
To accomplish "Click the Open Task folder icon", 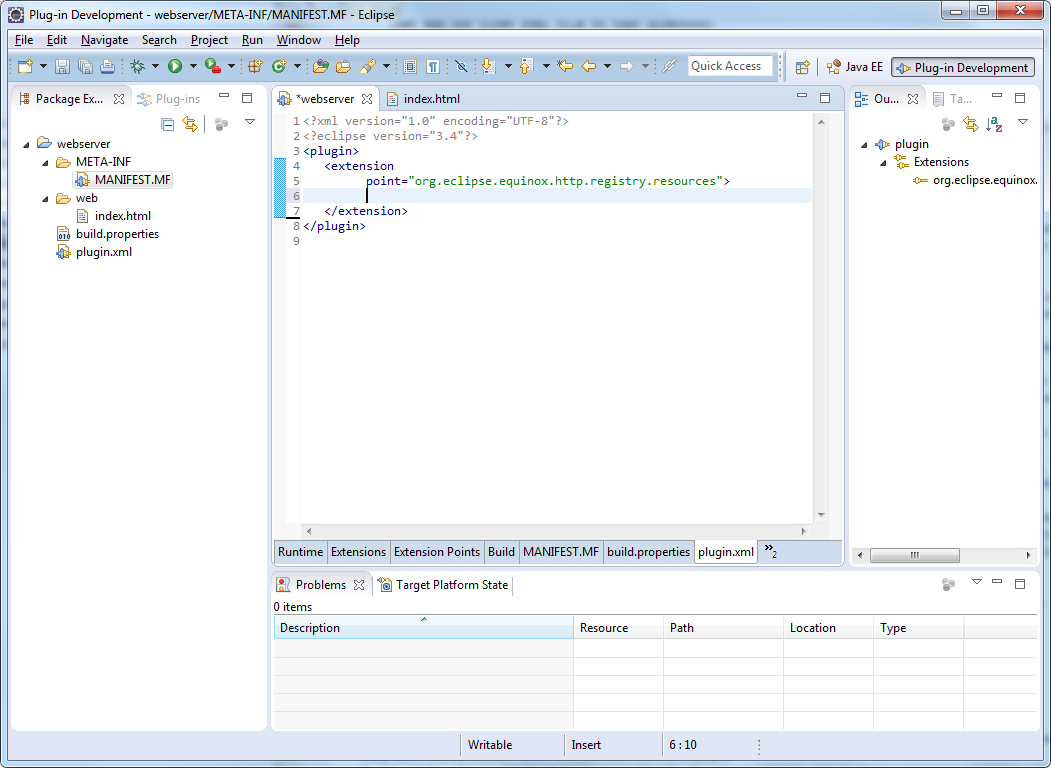I will (x=343, y=66).
